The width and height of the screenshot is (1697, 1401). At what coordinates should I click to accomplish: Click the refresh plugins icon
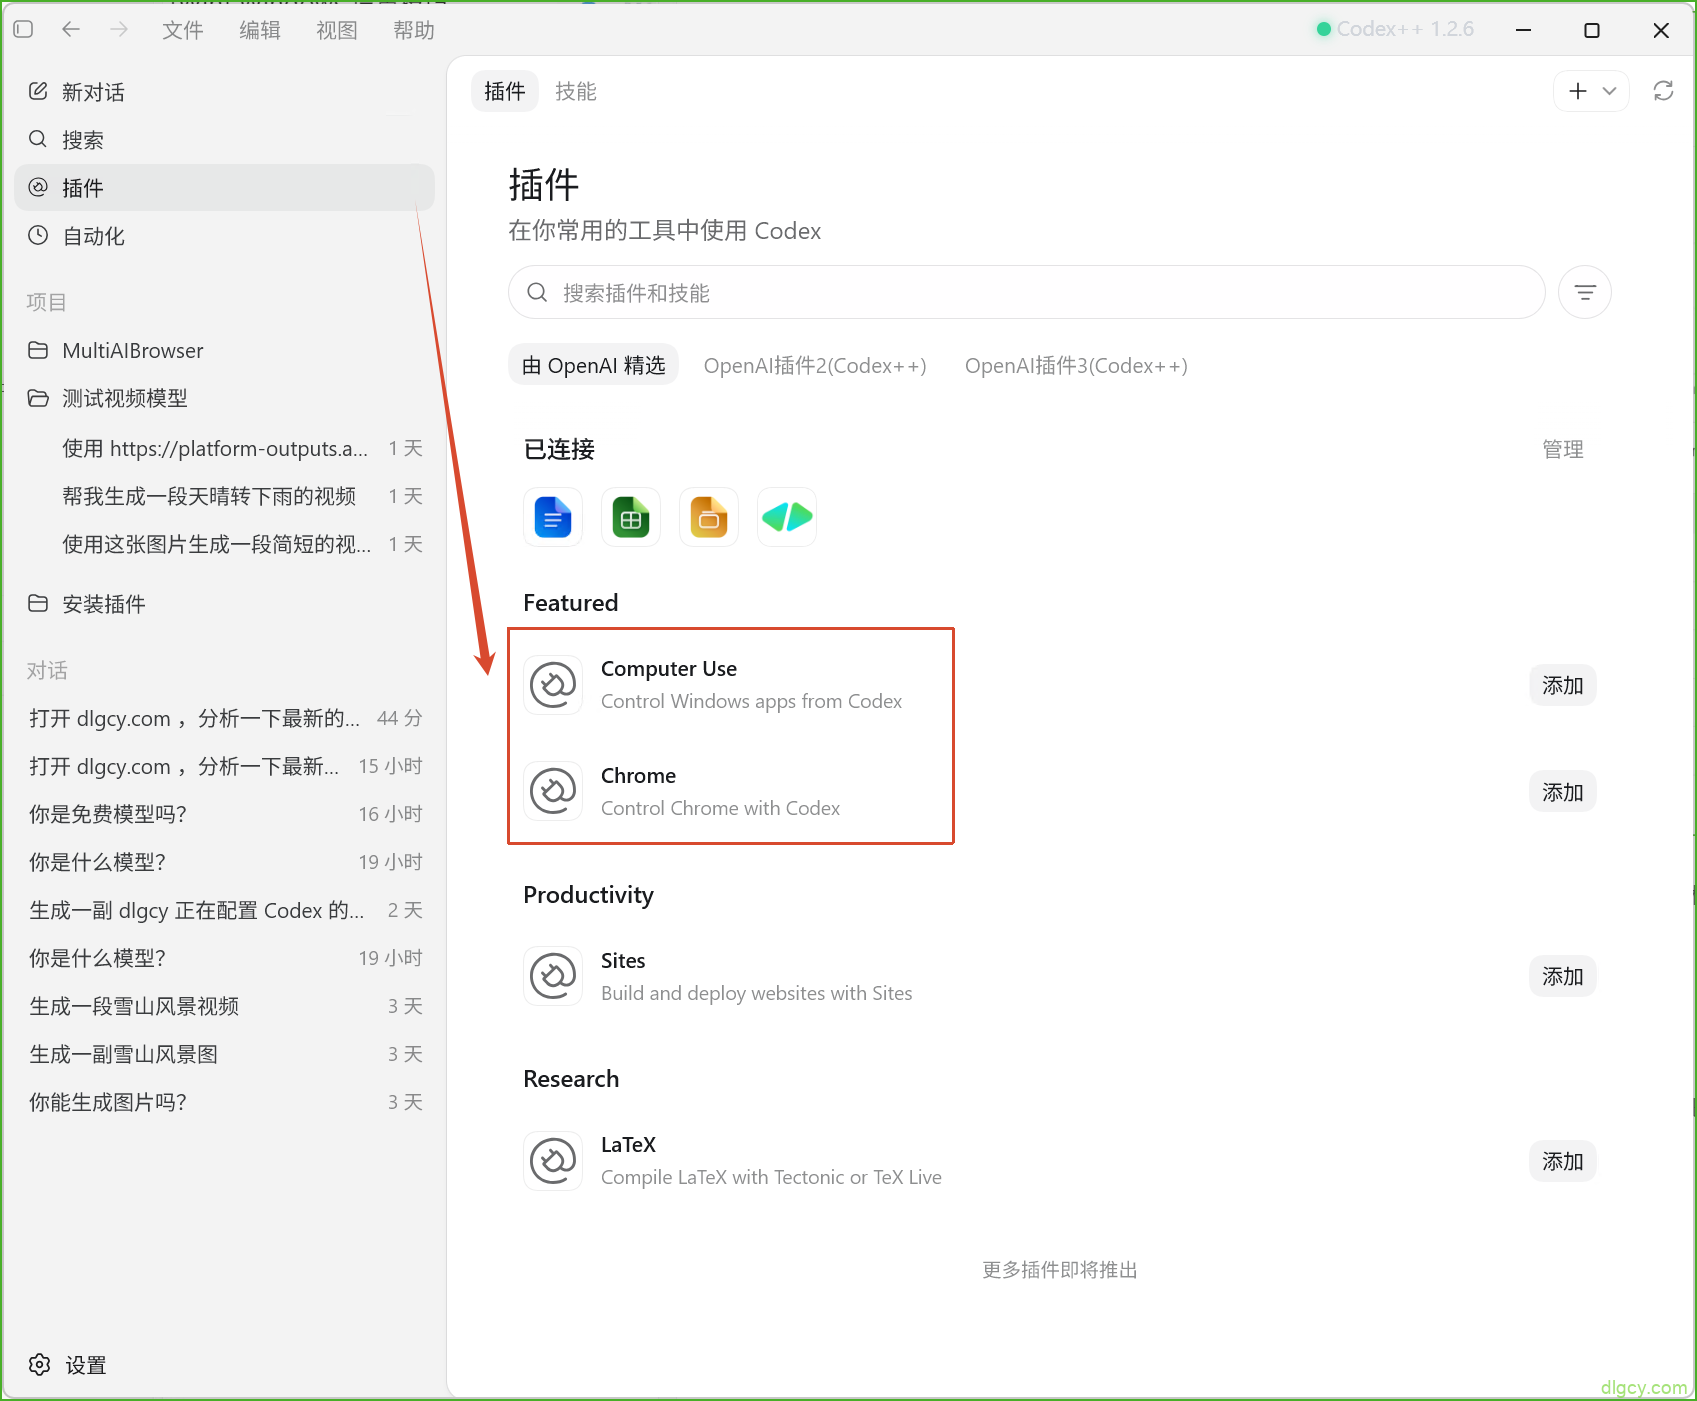[x=1663, y=91]
